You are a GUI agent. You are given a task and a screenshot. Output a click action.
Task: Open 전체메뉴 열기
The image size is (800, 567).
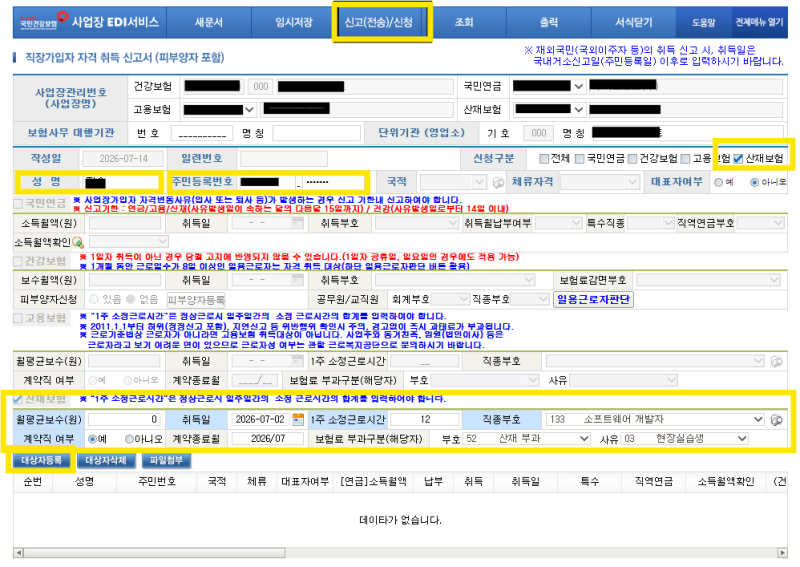(x=759, y=22)
